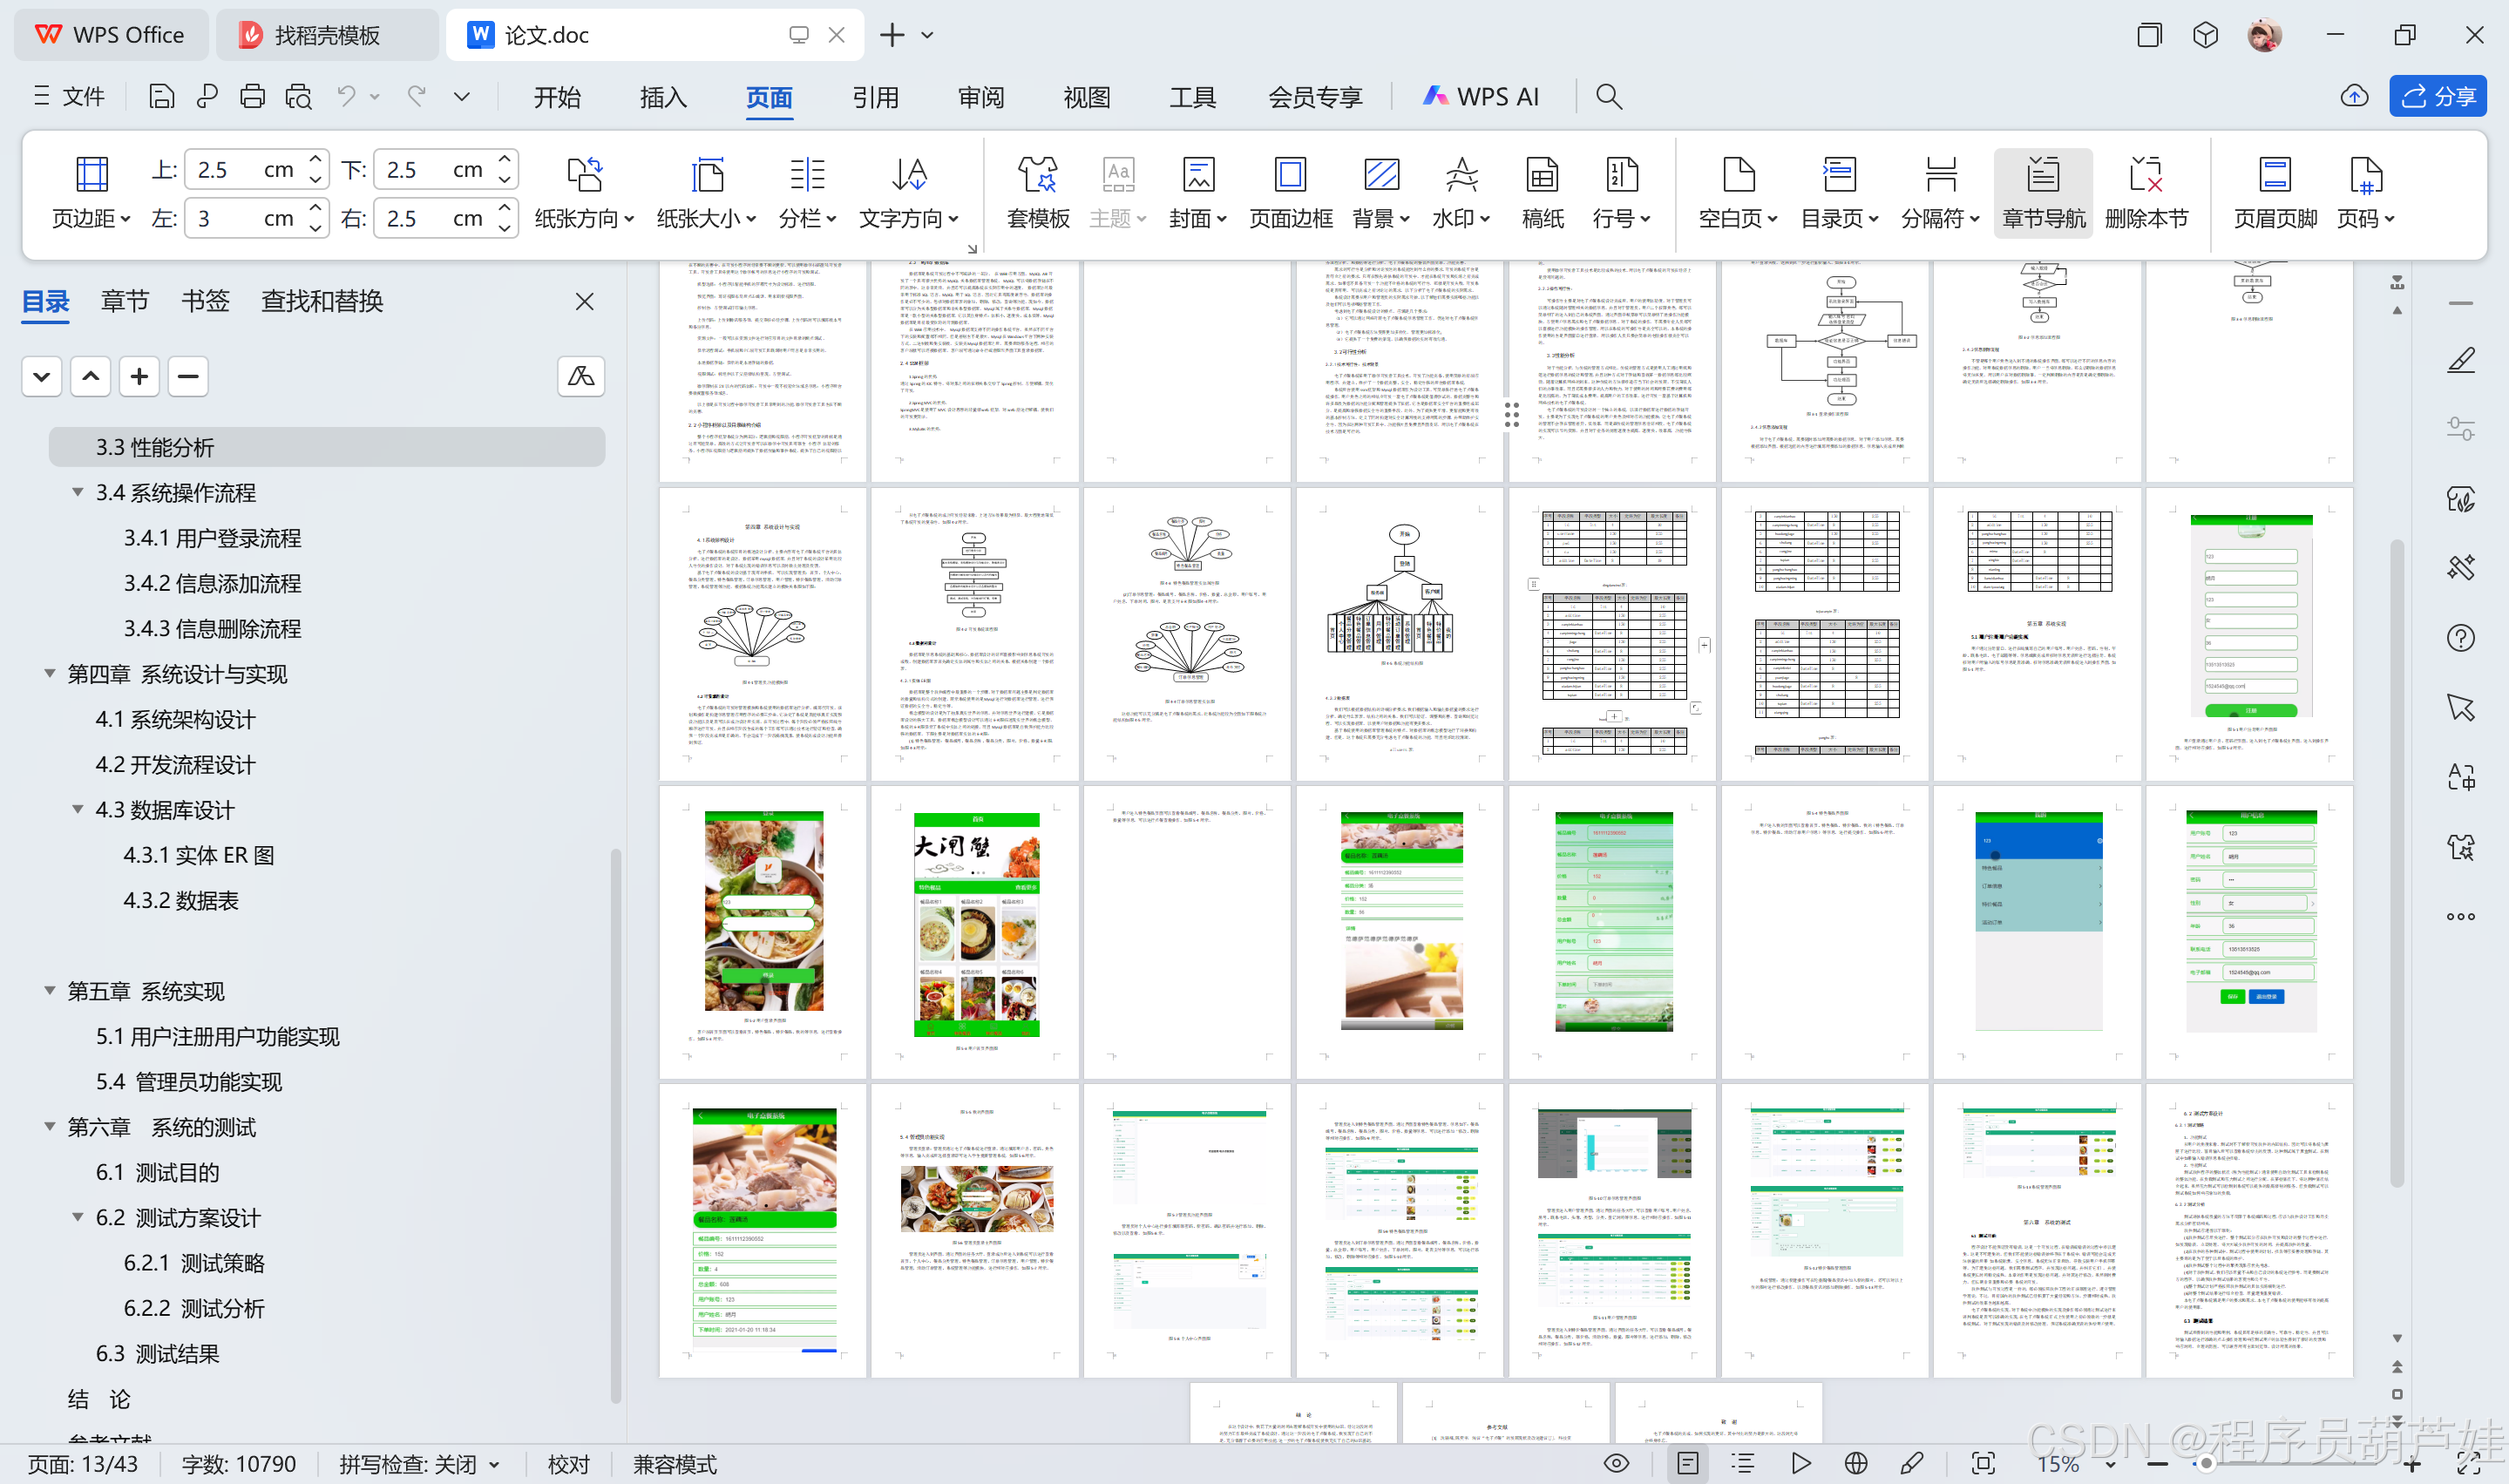This screenshot has height=1484, width=2509.
Task: Switch to page layout view in status bar
Action: pyautogui.click(x=1687, y=1463)
